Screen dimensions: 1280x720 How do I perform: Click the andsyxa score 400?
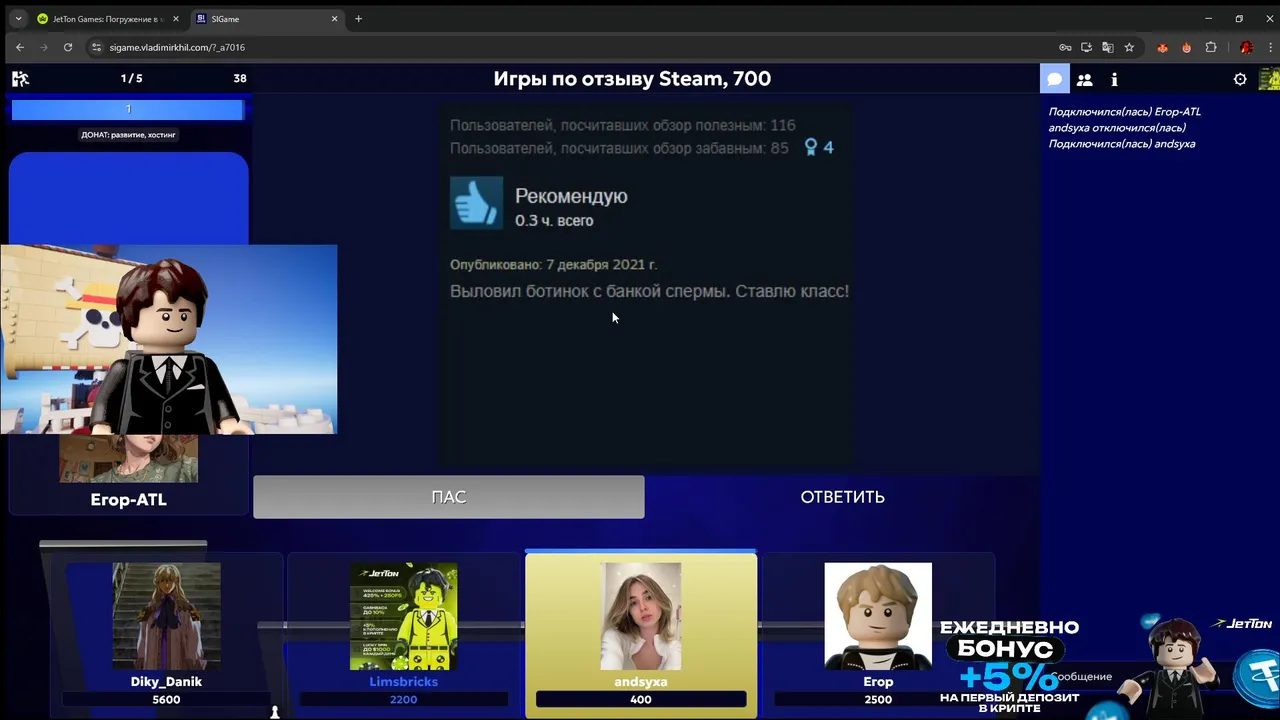pyautogui.click(x=641, y=699)
